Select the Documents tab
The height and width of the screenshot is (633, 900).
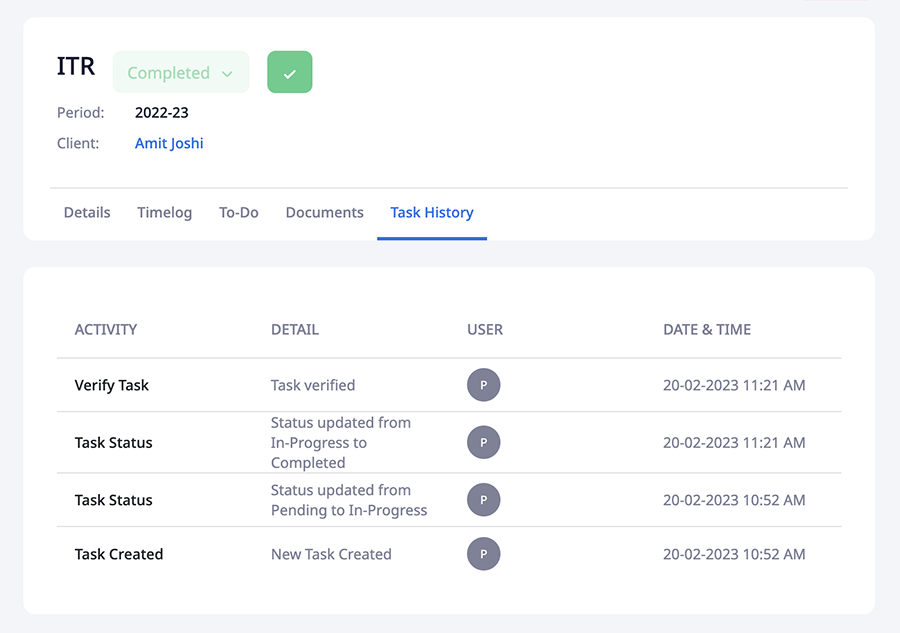tap(324, 212)
